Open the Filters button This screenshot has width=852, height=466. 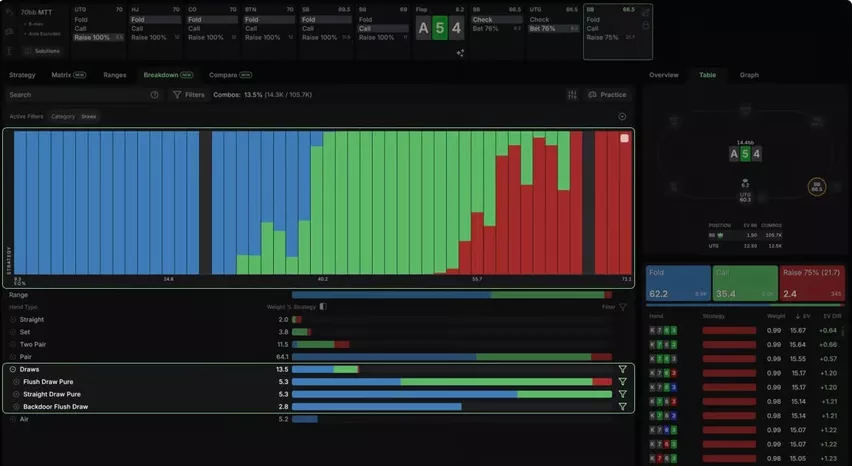189,95
